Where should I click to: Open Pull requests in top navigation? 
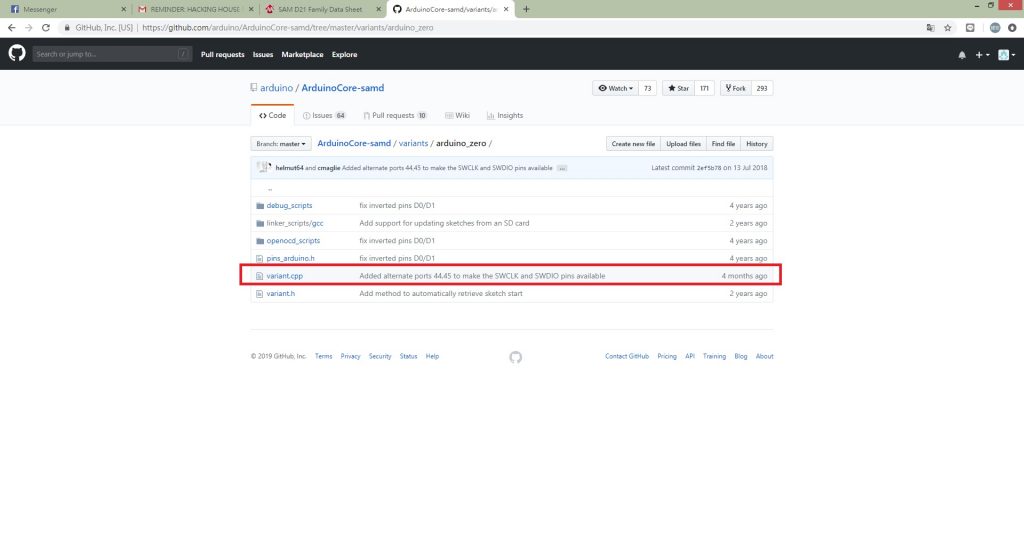click(222, 55)
